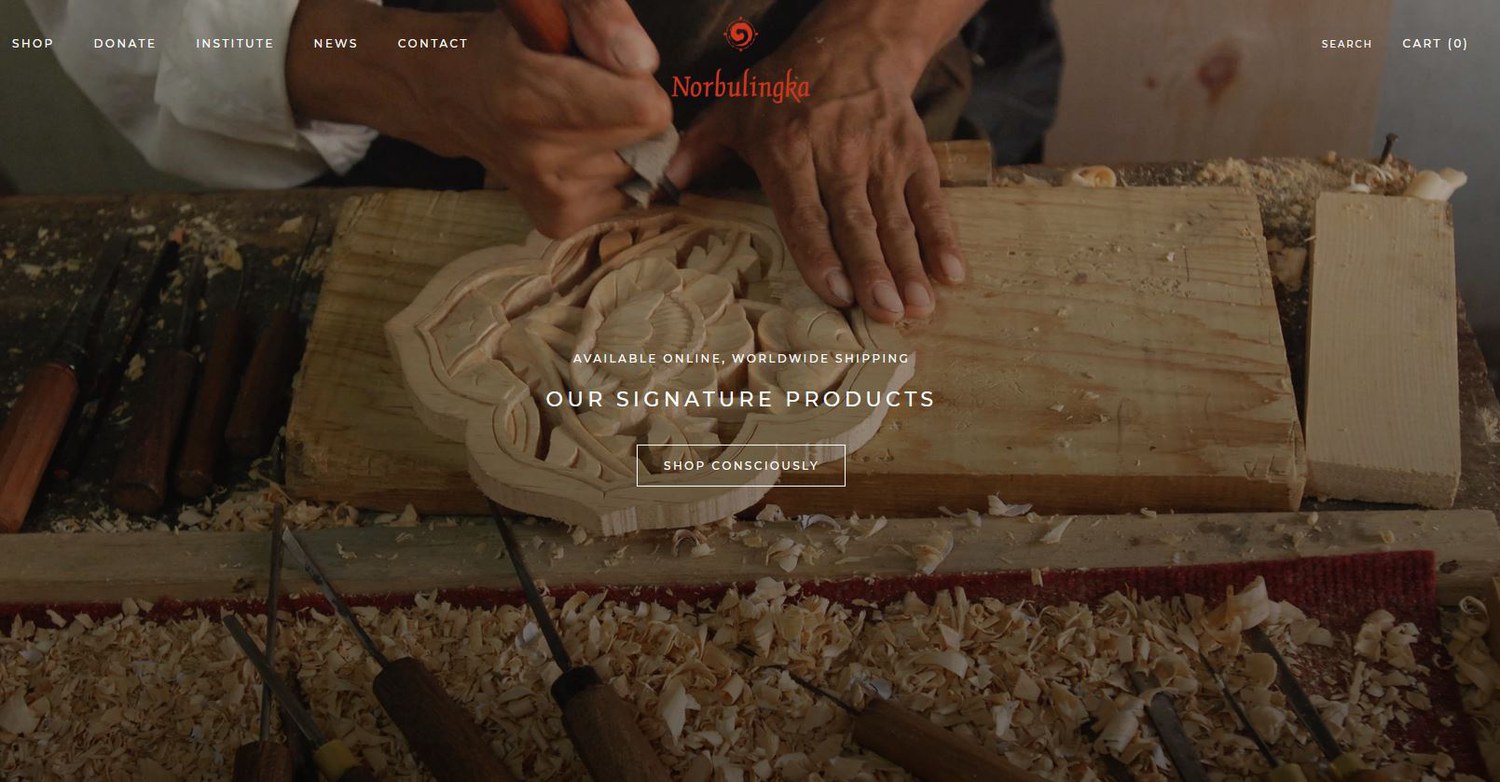Click the SHOP CONSCIOUSLY button
Screen dimensions: 1500x782
[x=741, y=466]
